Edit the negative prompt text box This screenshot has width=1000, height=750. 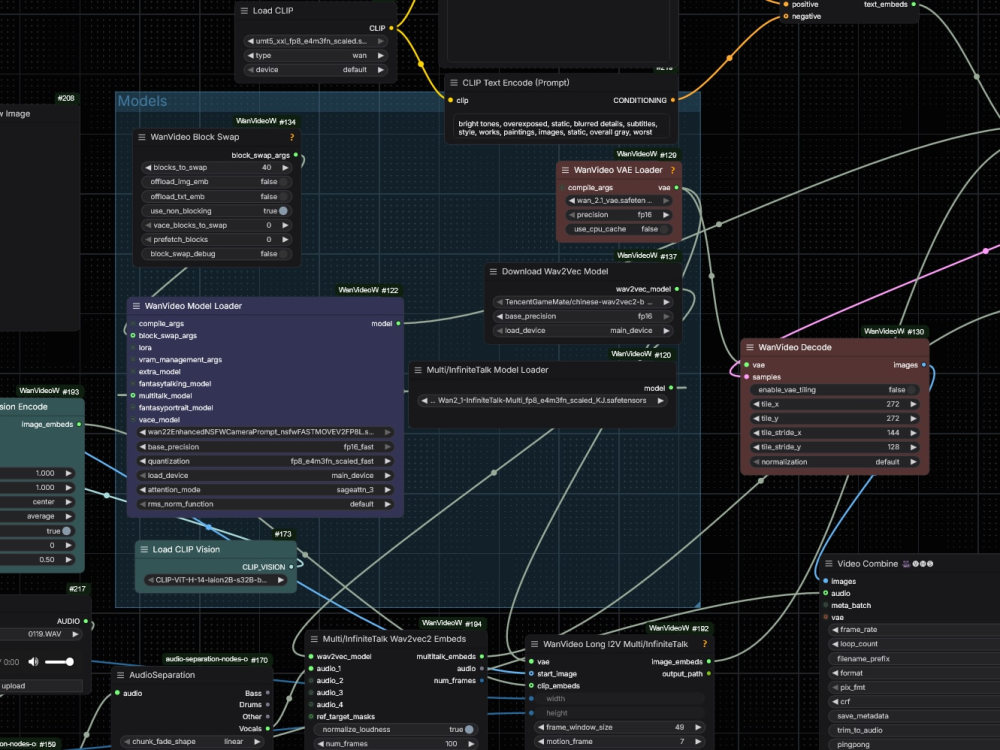click(559, 128)
